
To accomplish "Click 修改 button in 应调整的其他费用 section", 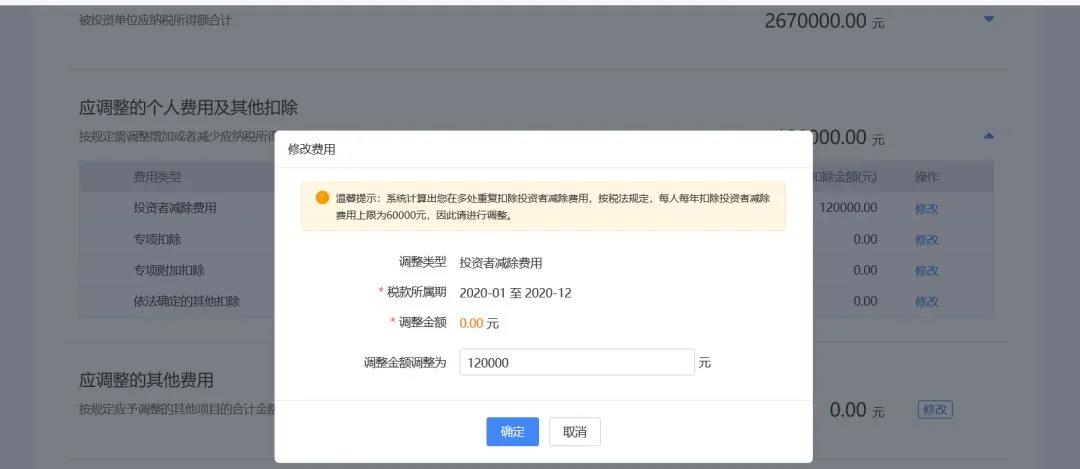I will (x=935, y=410).
